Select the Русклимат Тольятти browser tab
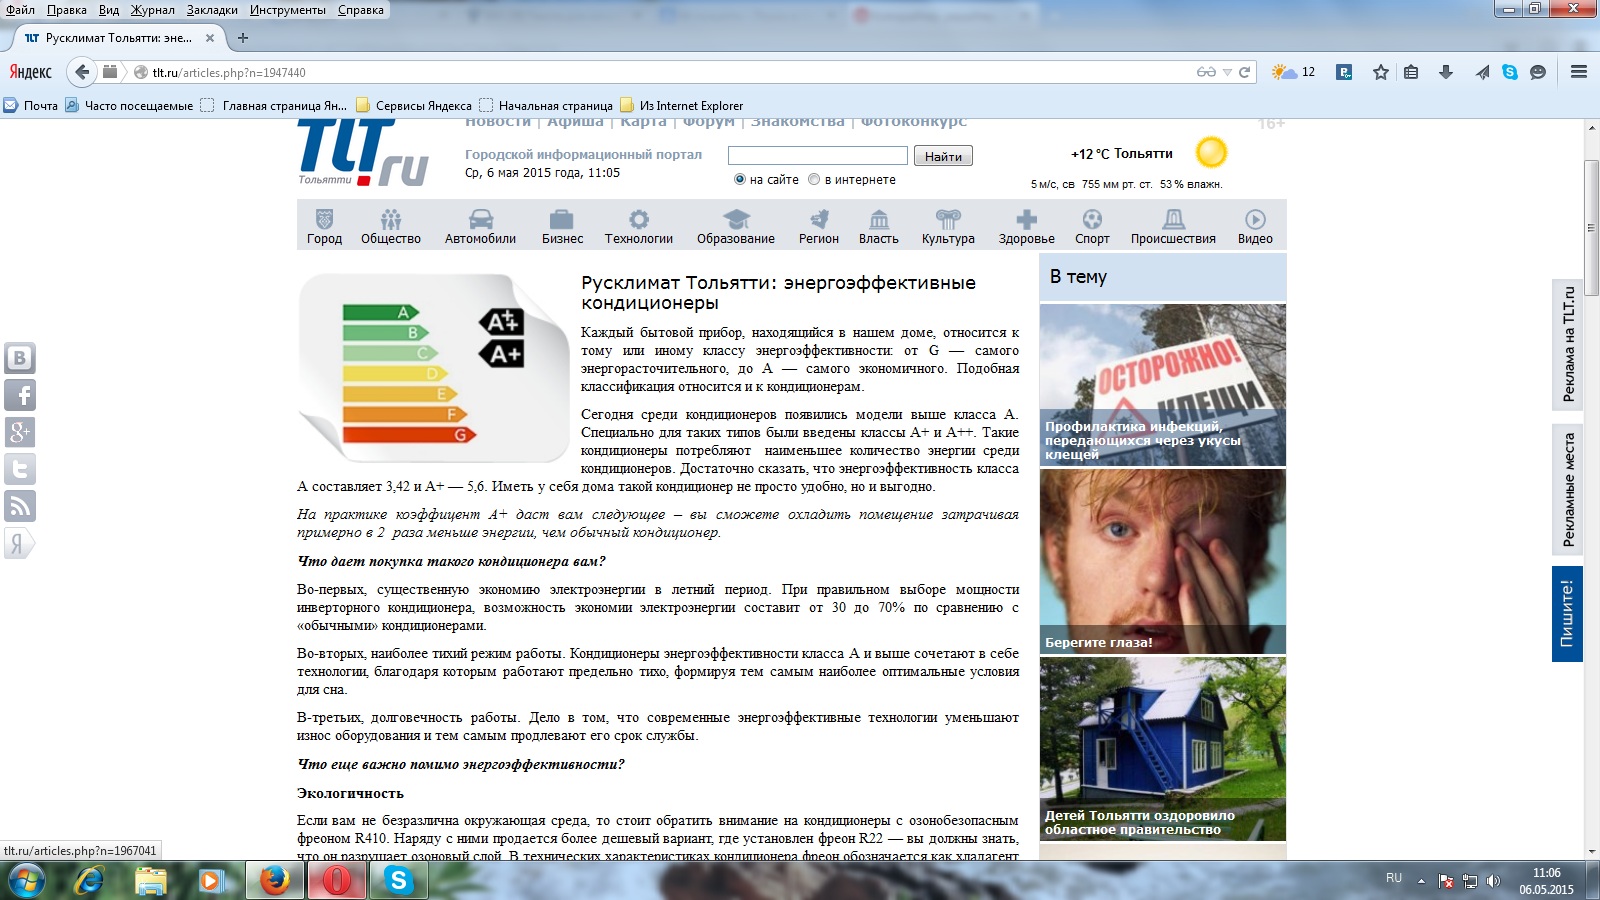Screen dimensions: 1600x900 click(x=118, y=38)
